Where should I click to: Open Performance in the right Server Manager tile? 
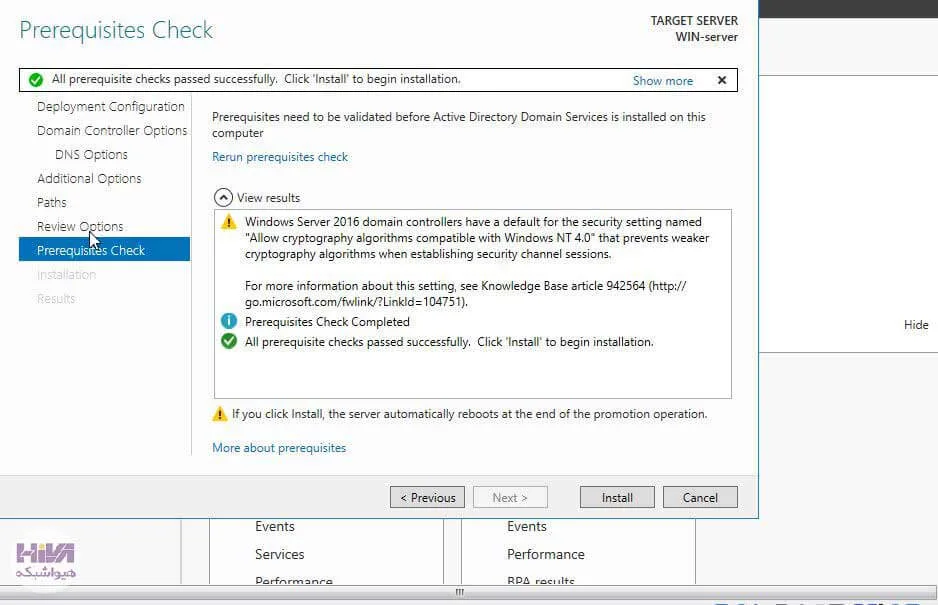coord(546,555)
